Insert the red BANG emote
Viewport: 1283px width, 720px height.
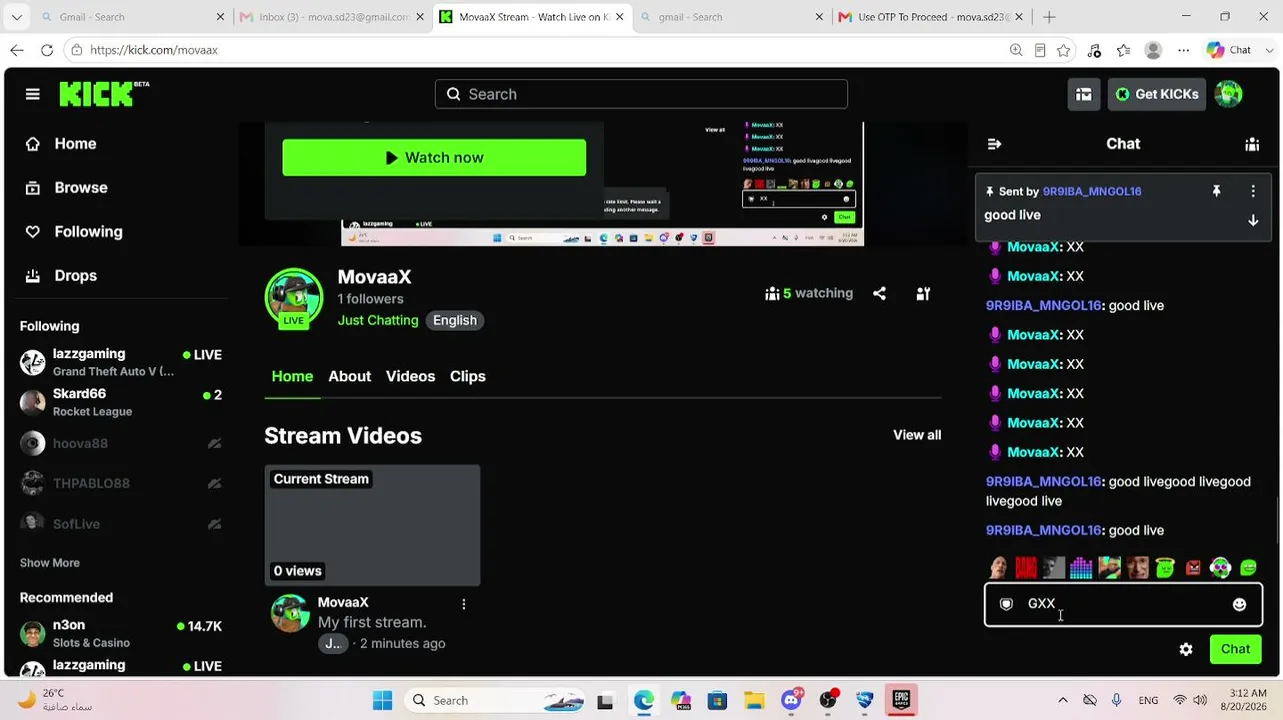(1026, 568)
